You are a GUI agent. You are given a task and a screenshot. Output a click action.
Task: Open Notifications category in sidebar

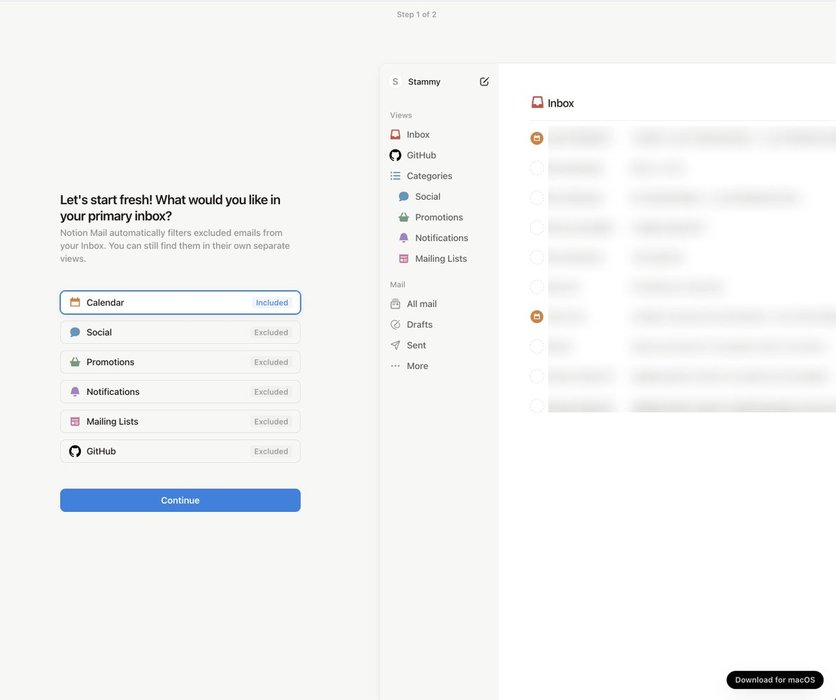coord(441,238)
